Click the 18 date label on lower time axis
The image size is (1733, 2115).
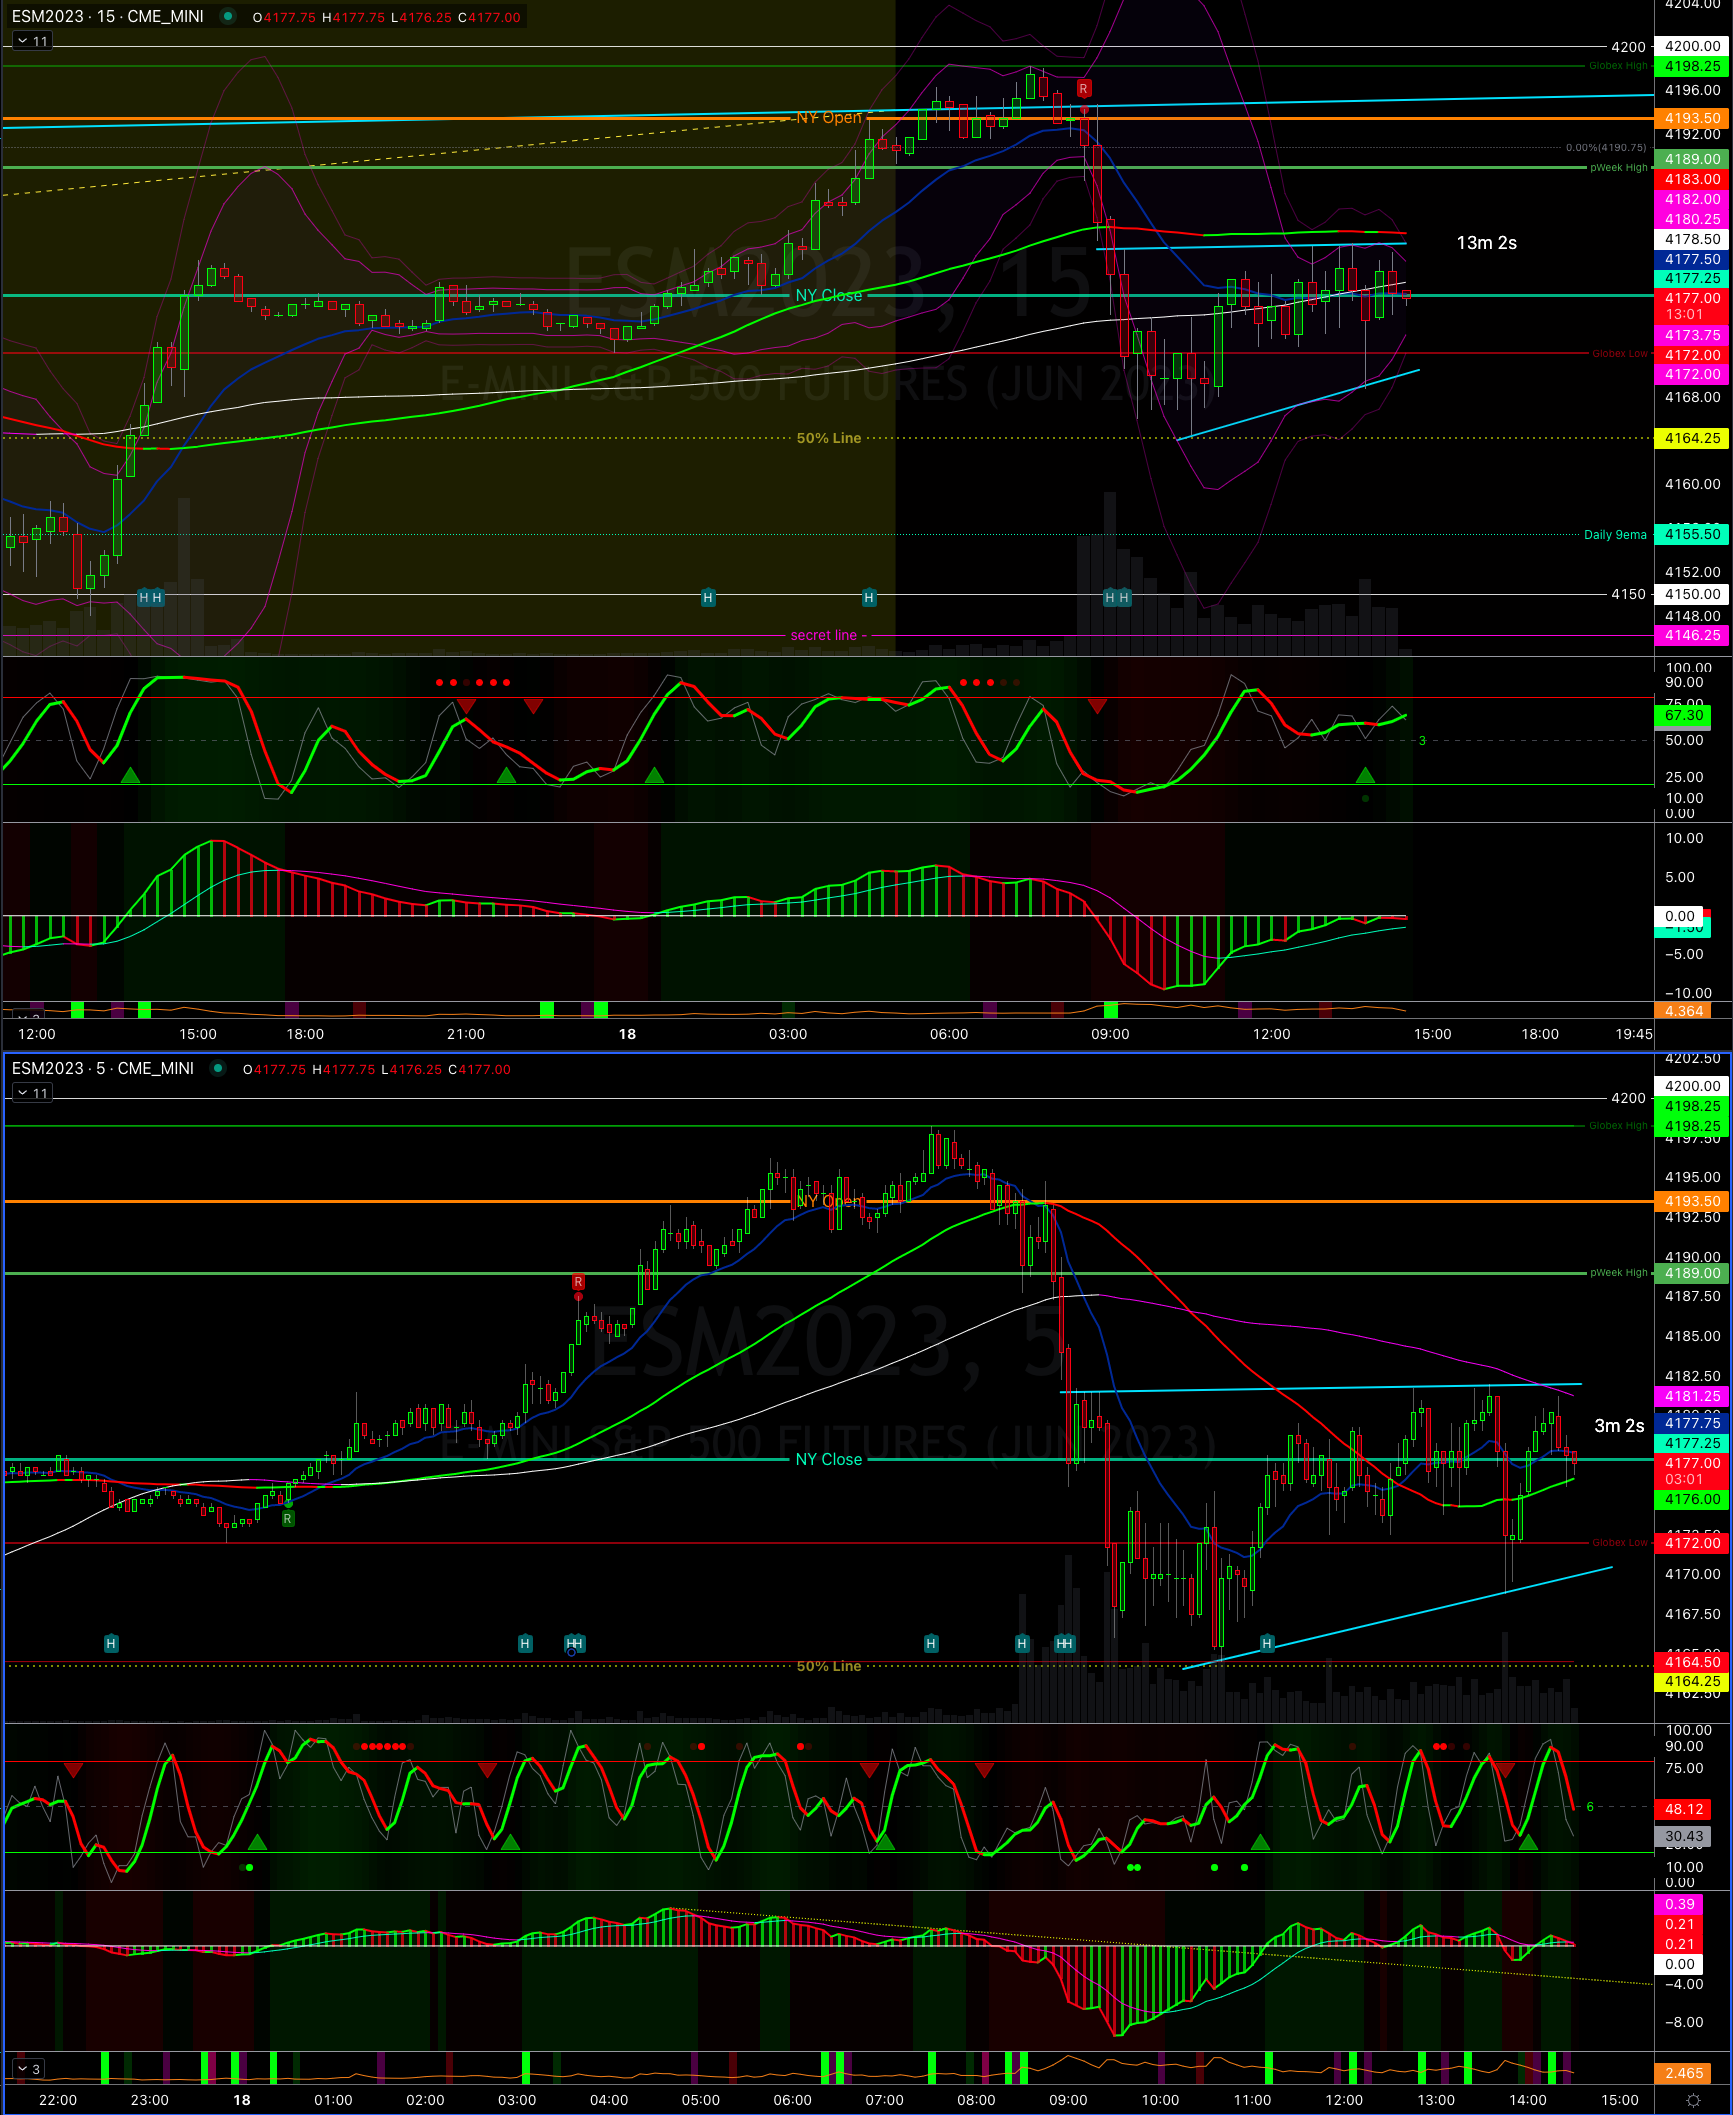click(242, 2100)
